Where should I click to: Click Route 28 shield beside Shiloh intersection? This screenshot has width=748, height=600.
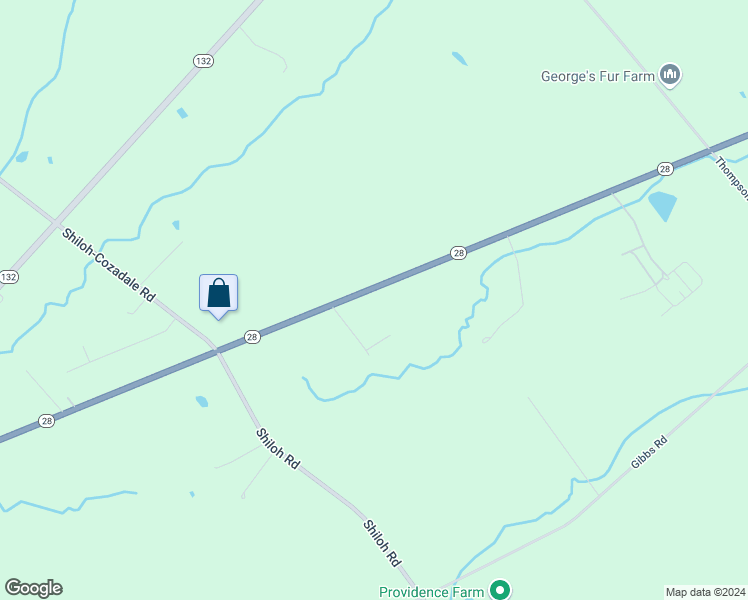(x=252, y=337)
